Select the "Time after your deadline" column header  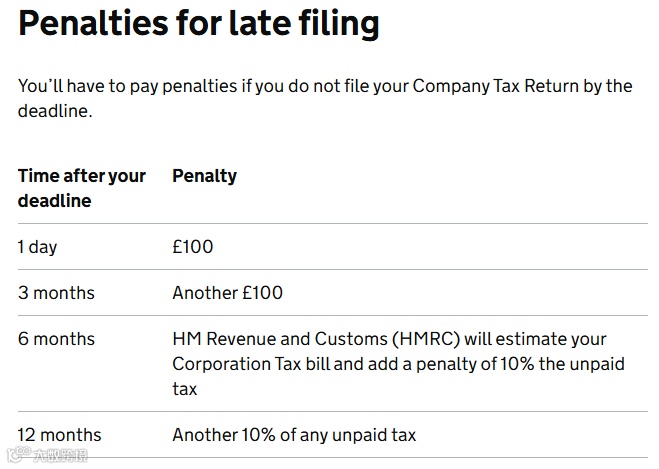[x=82, y=188]
